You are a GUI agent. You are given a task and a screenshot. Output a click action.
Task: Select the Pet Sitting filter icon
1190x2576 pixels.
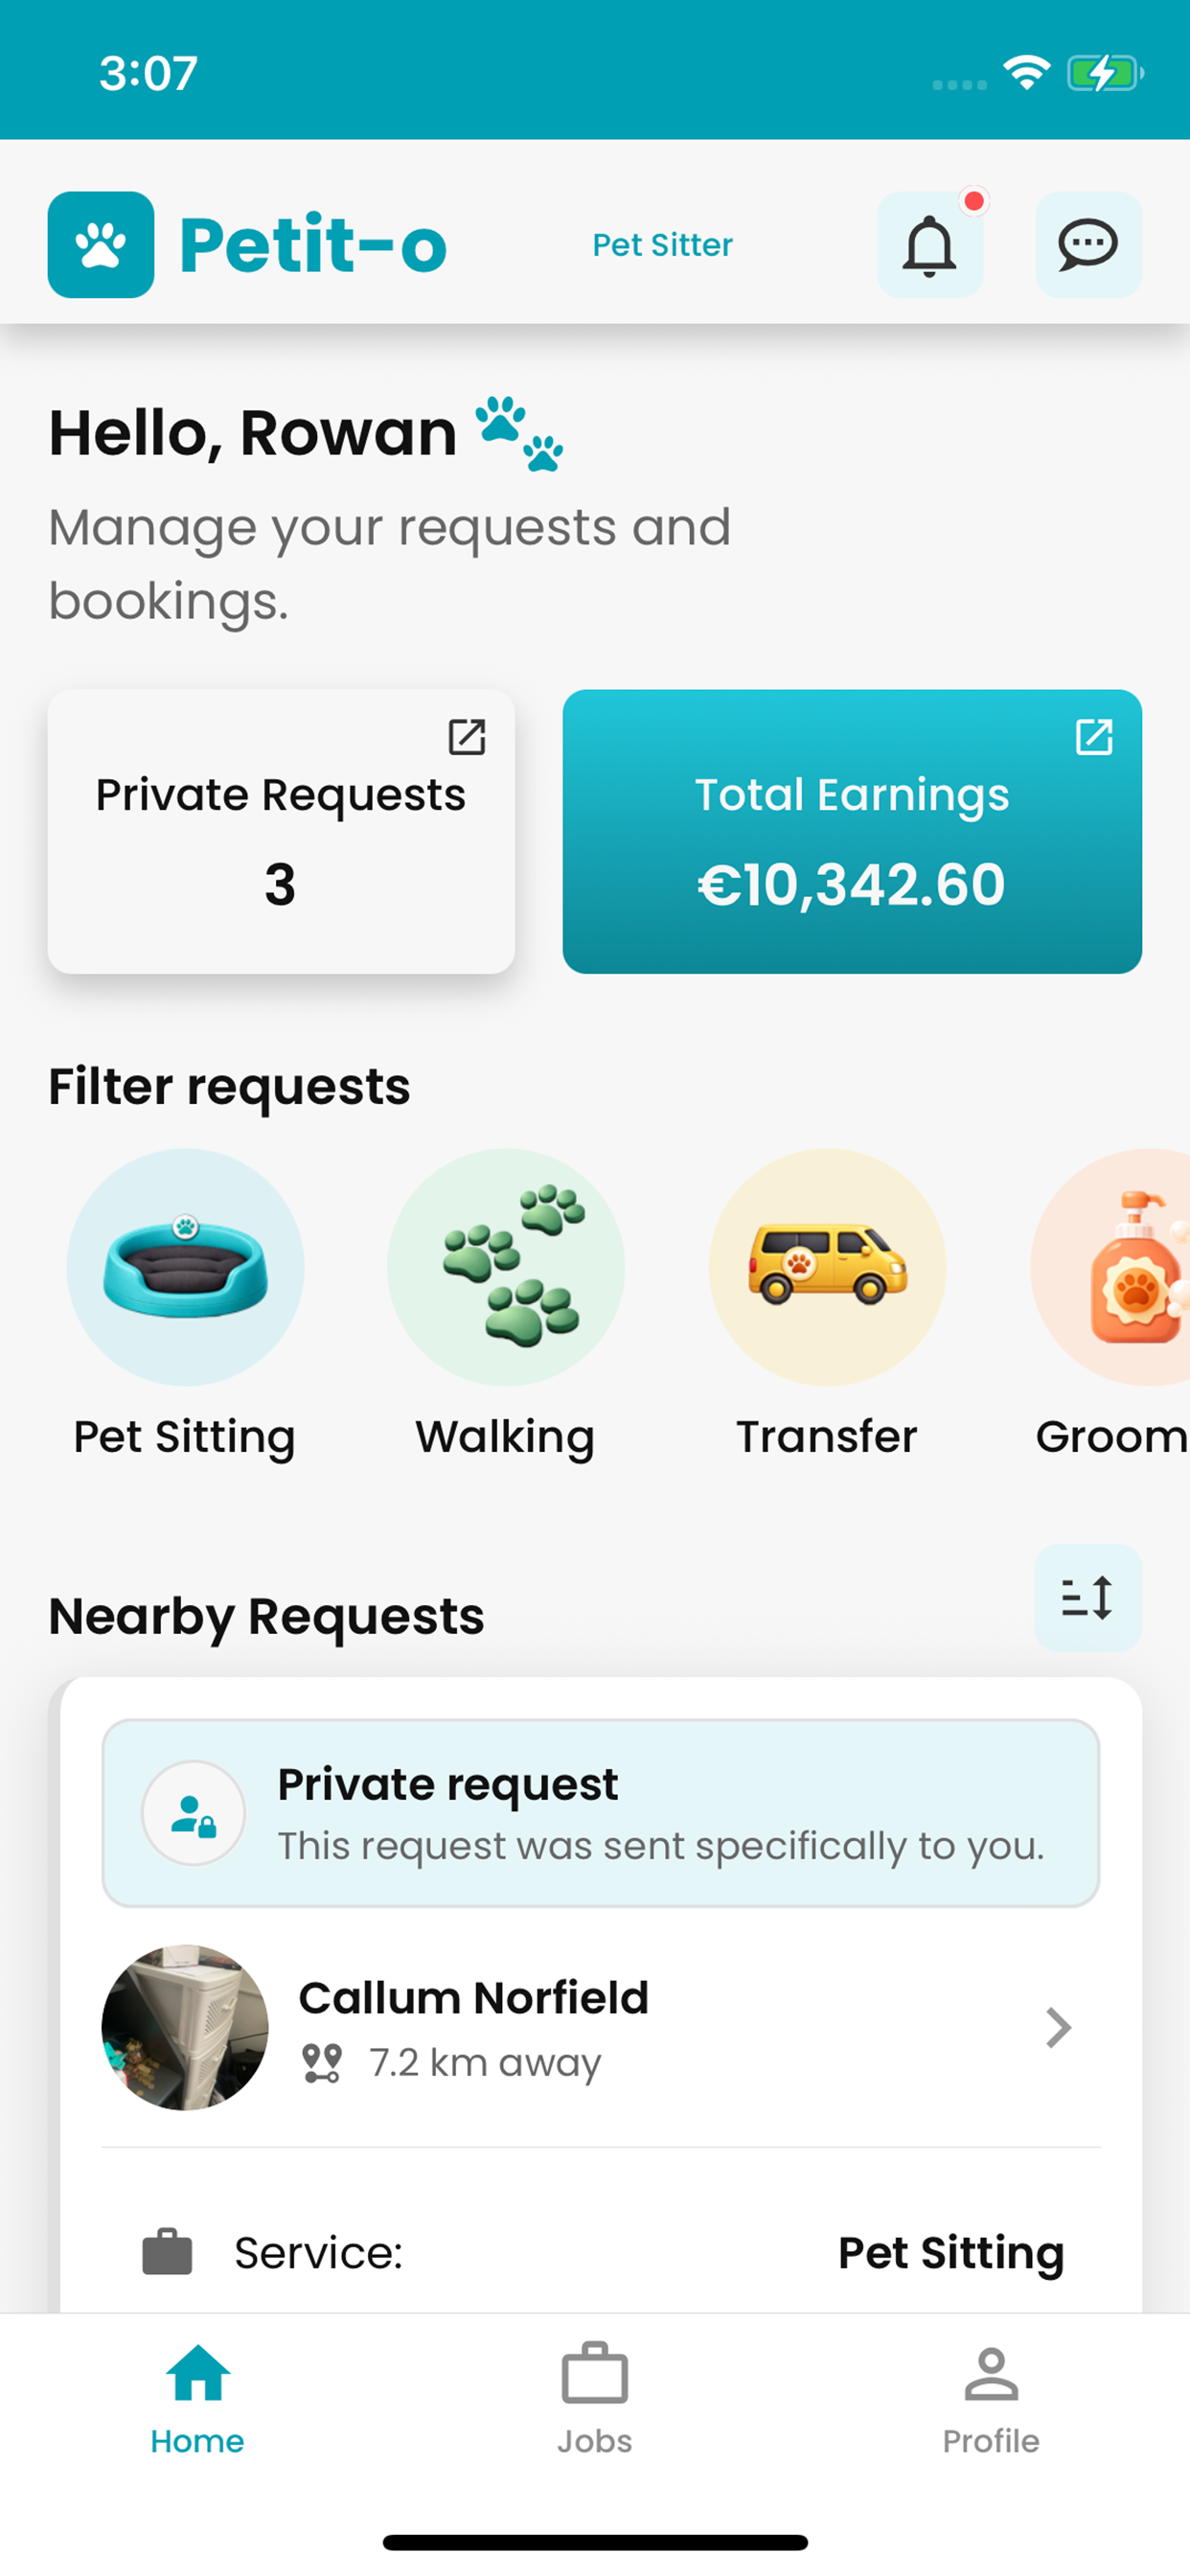(185, 1267)
